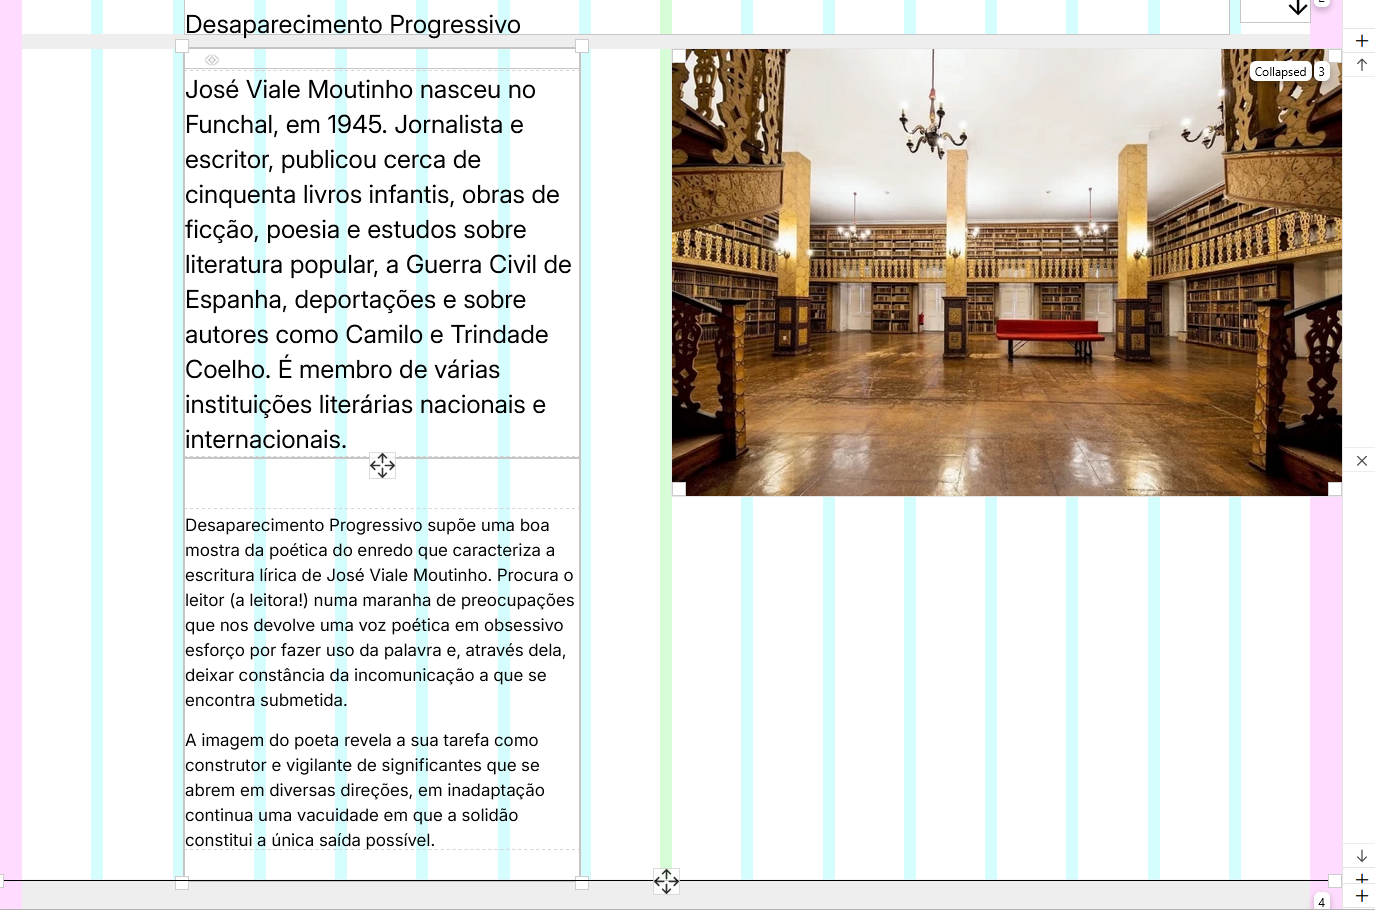Image resolution: width=1375 pixels, height=910 pixels.
Task: Click the up arrow icon on the right sidebar
Action: pyautogui.click(x=1362, y=66)
